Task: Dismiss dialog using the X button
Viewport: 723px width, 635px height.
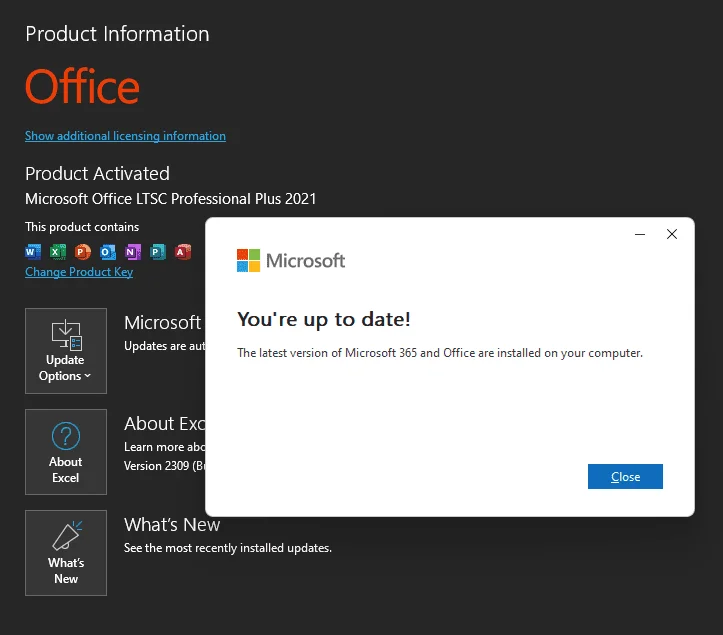Action: pyautogui.click(x=672, y=234)
